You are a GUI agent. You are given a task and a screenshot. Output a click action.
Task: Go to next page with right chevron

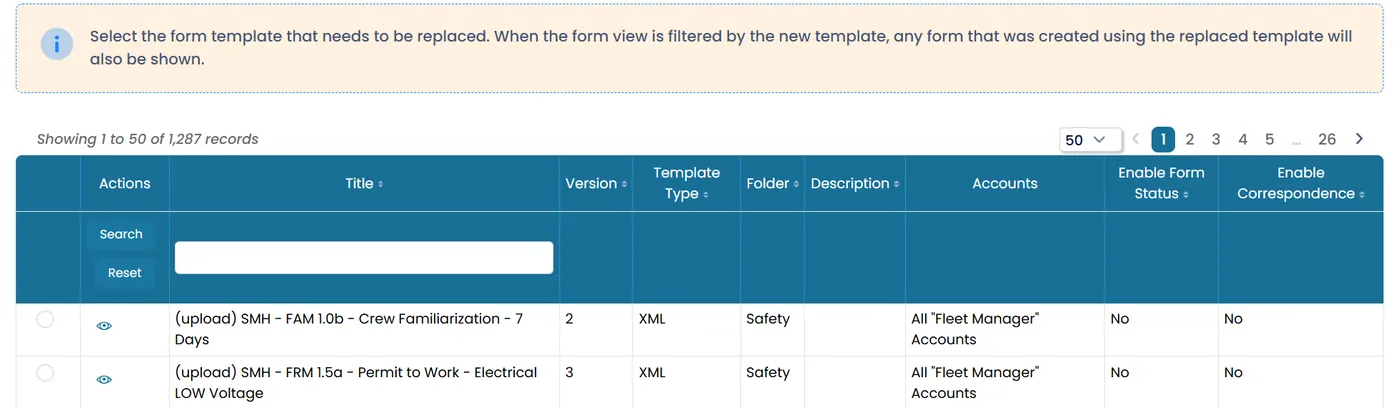pos(1359,139)
